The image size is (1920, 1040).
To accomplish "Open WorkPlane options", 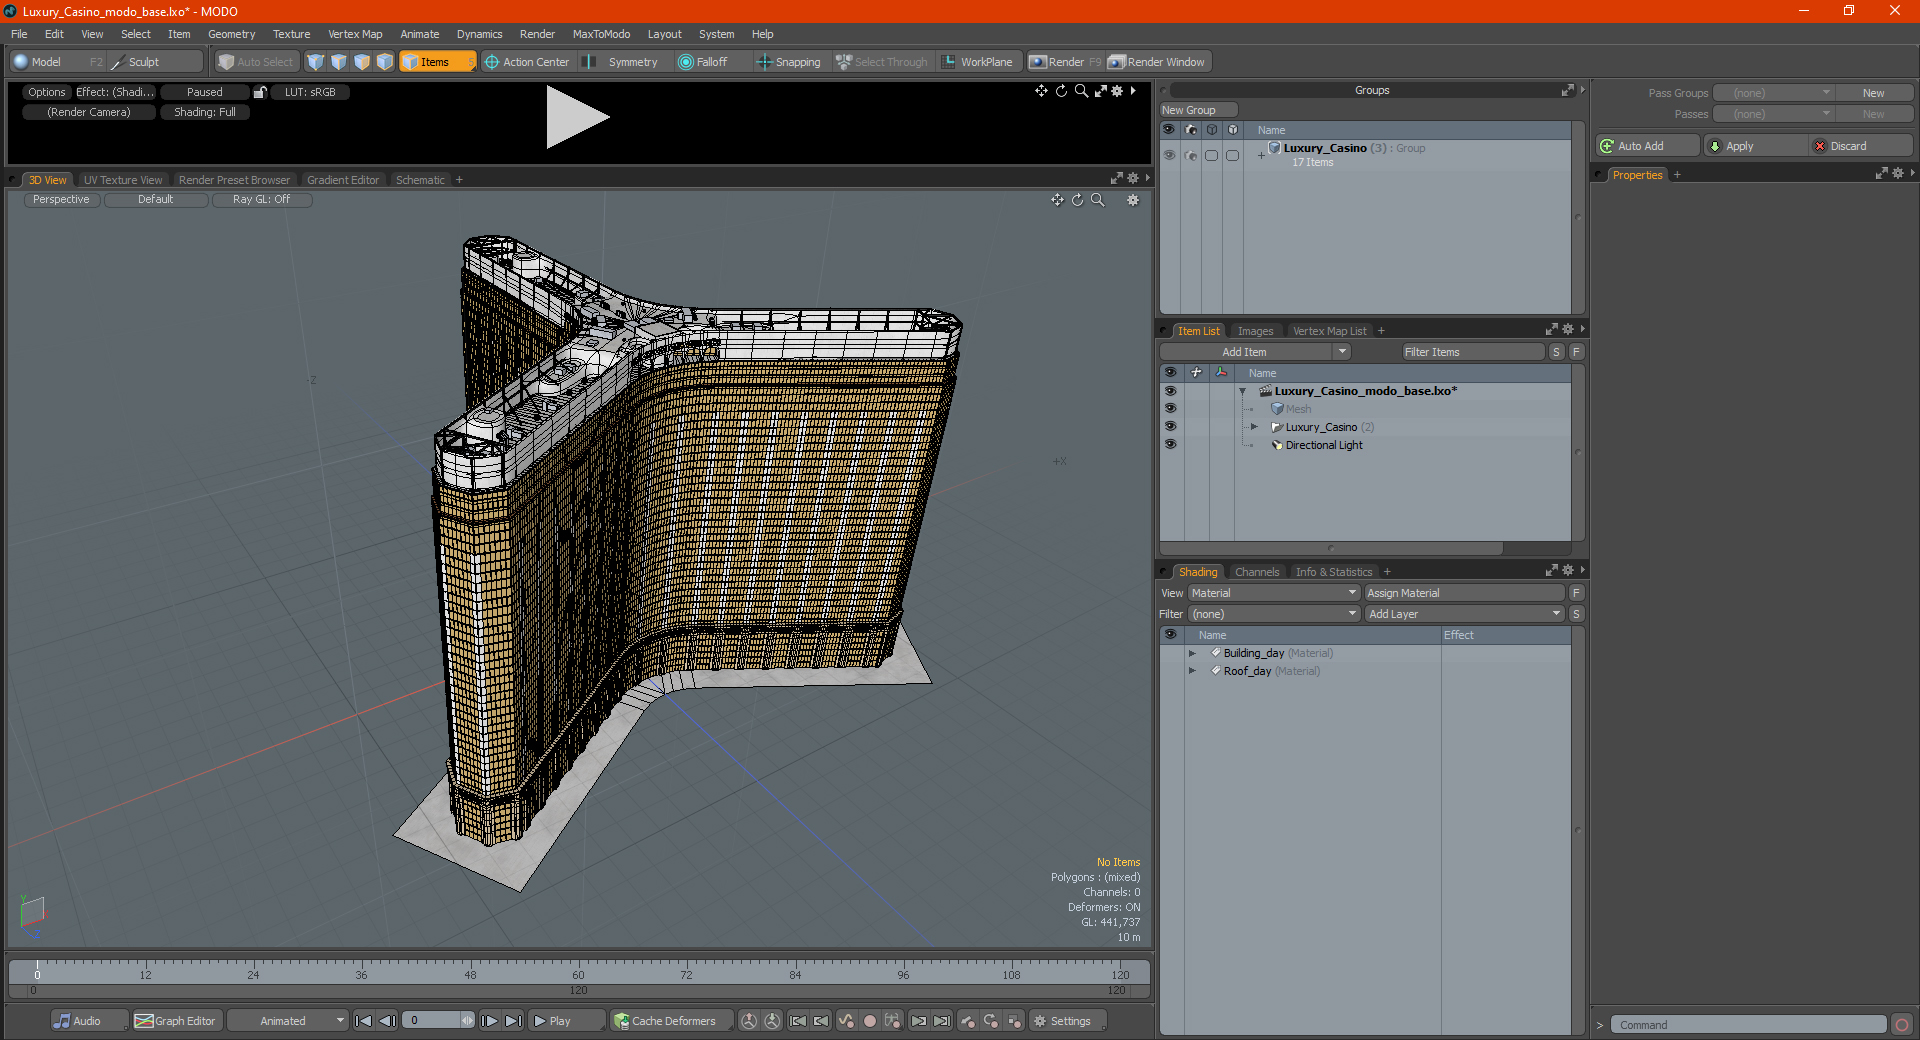I will 978,62.
